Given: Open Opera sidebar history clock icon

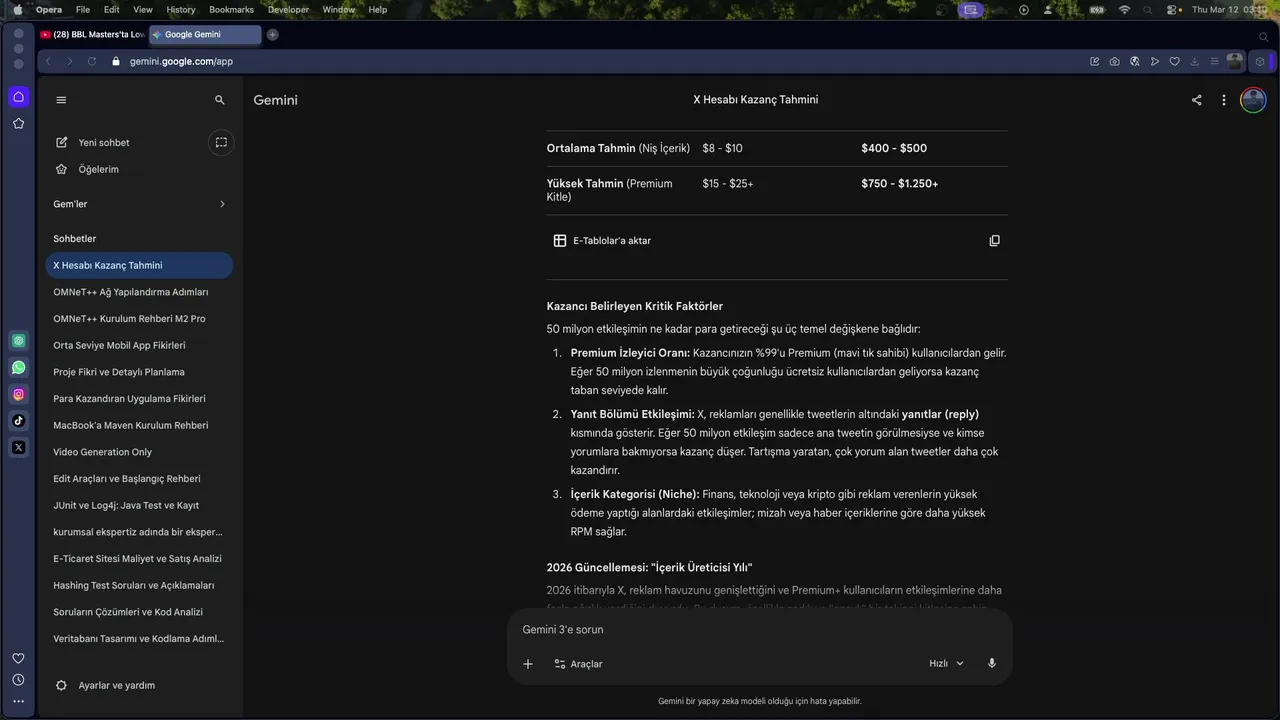Looking at the screenshot, I should click(18, 680).
